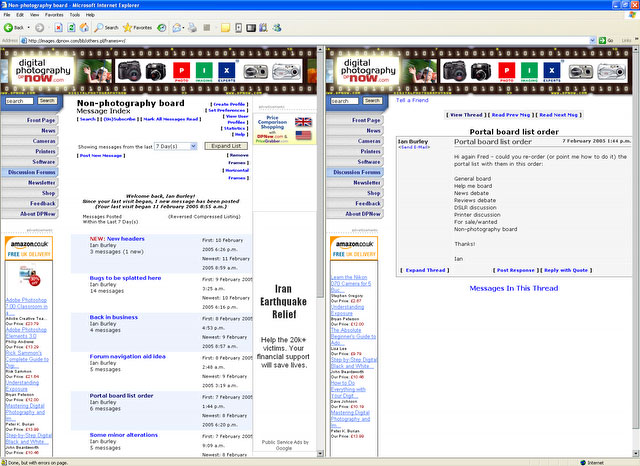Screen dimensions: 640x466
Task: Open the Favorites menu
Action: coord(53,15)
